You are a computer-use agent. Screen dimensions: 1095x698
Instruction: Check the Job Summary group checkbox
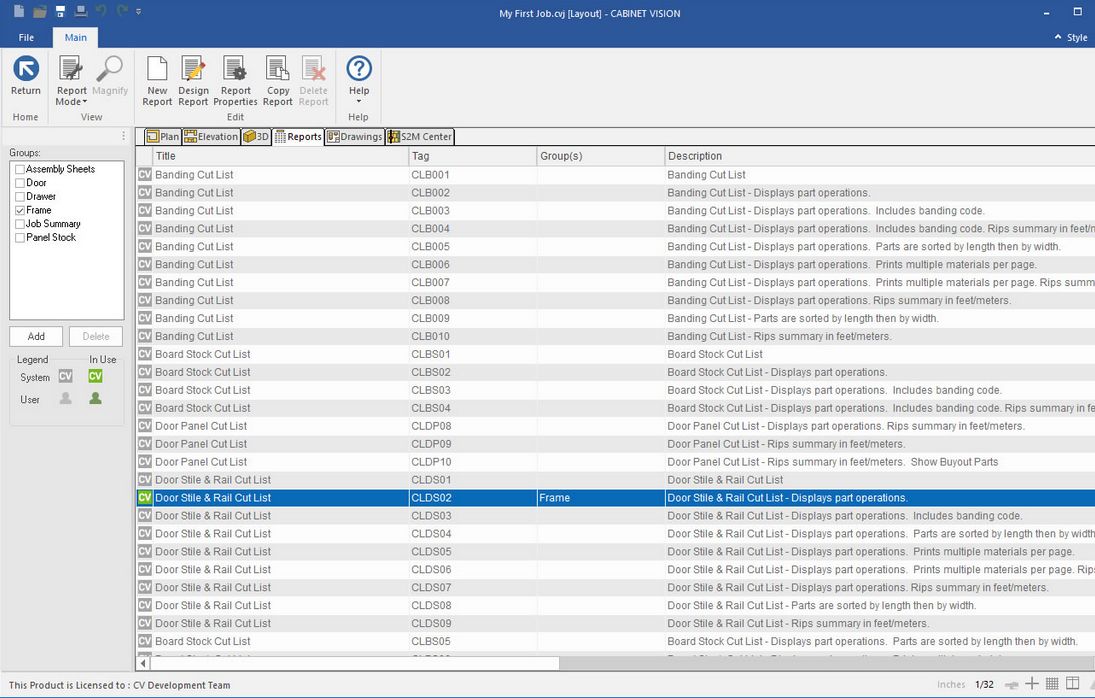coord(20,224)
